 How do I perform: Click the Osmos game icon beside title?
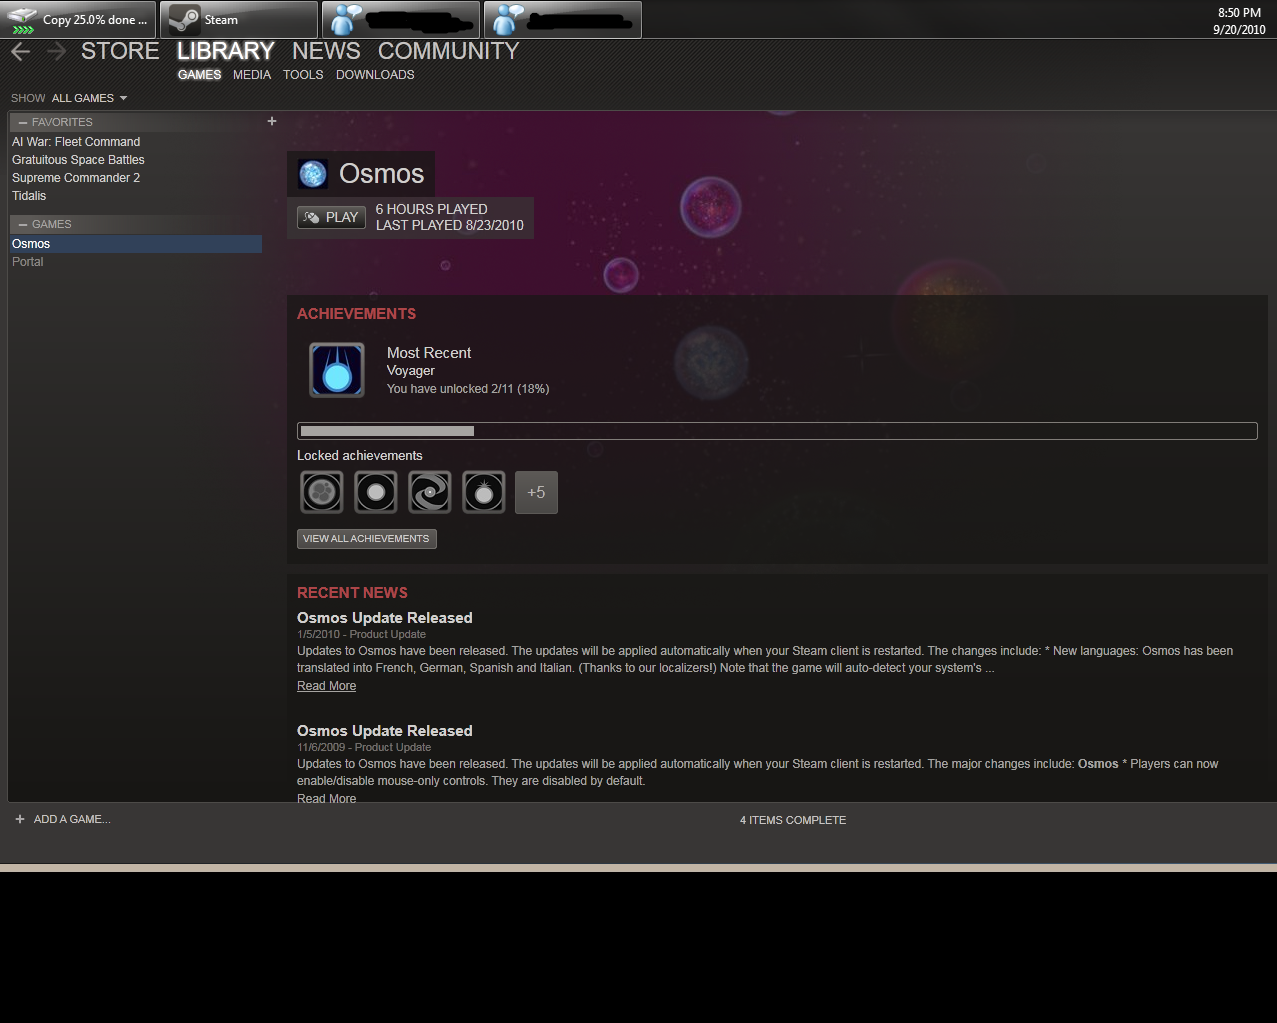tap(313, 174)
